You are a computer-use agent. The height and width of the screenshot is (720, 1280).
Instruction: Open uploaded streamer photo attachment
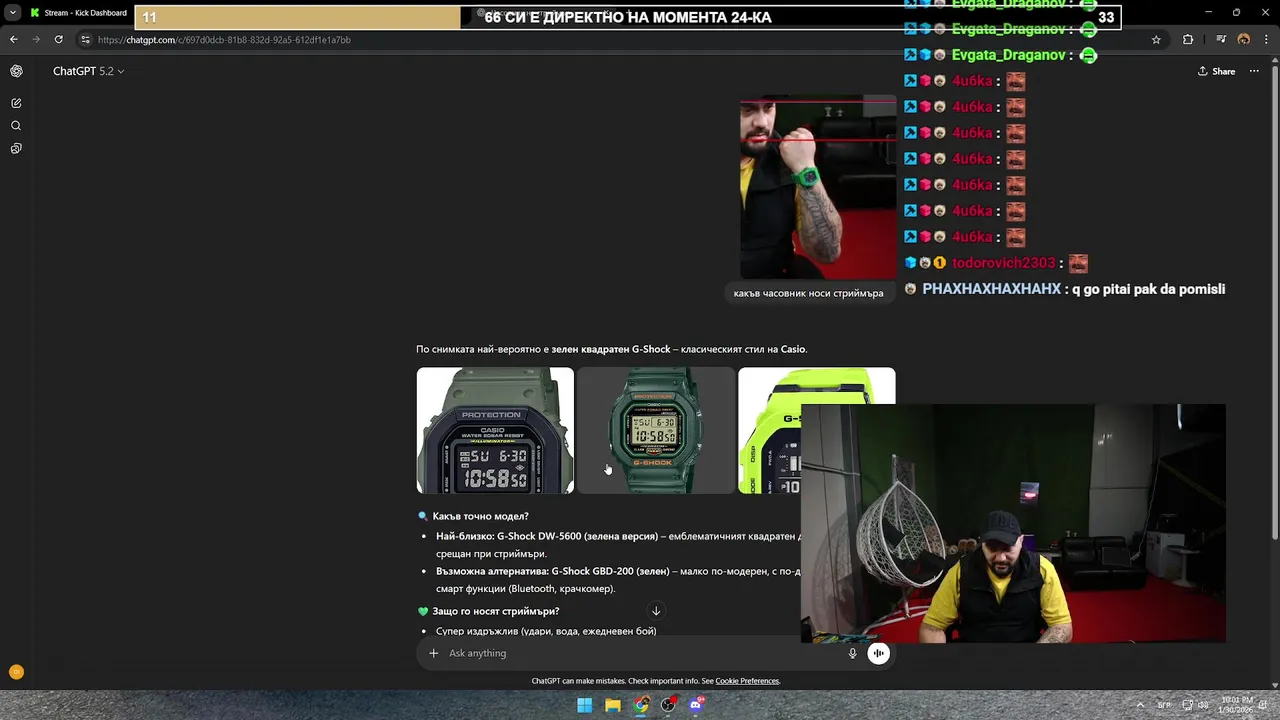pos(818,187)
